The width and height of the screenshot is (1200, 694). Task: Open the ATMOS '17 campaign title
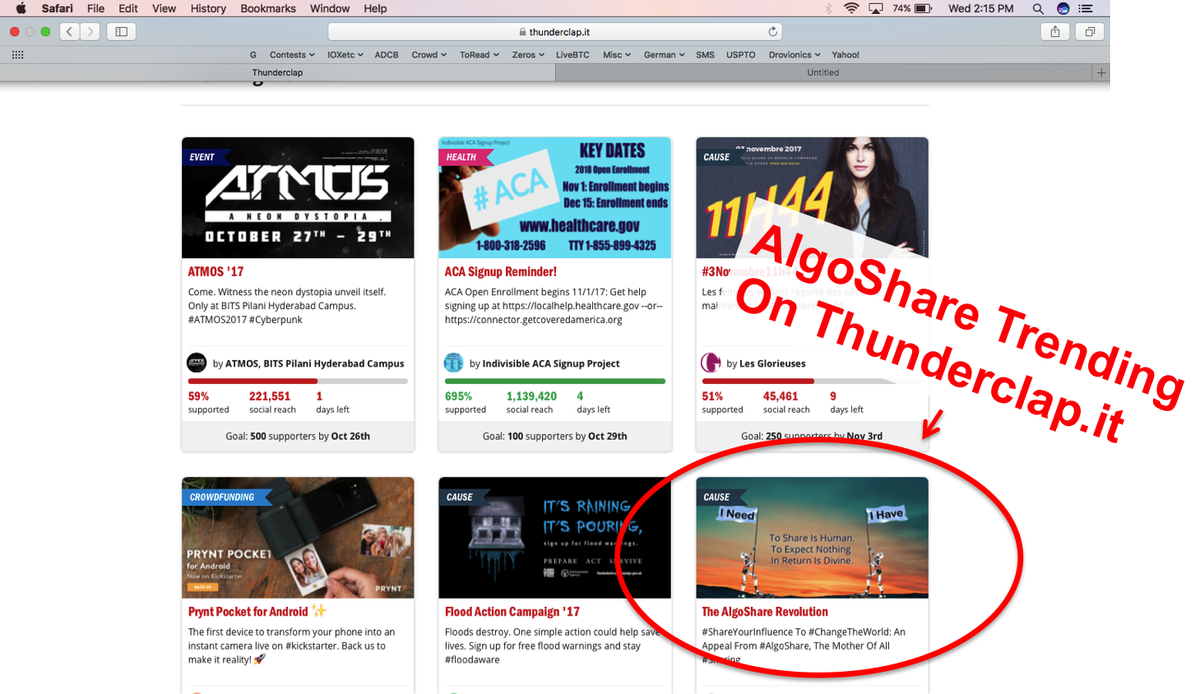tap(216, 271)
